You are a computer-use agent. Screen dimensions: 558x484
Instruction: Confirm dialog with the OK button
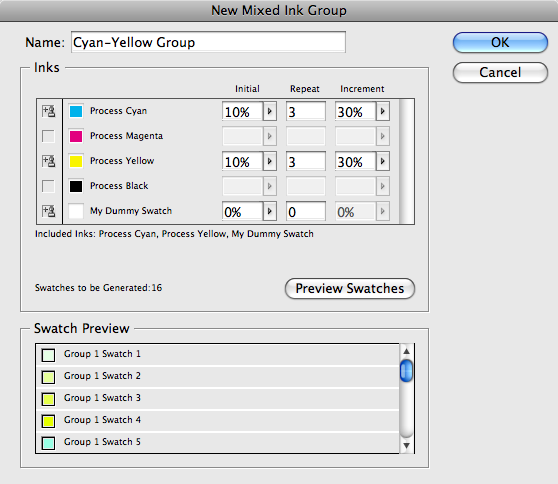500,43
